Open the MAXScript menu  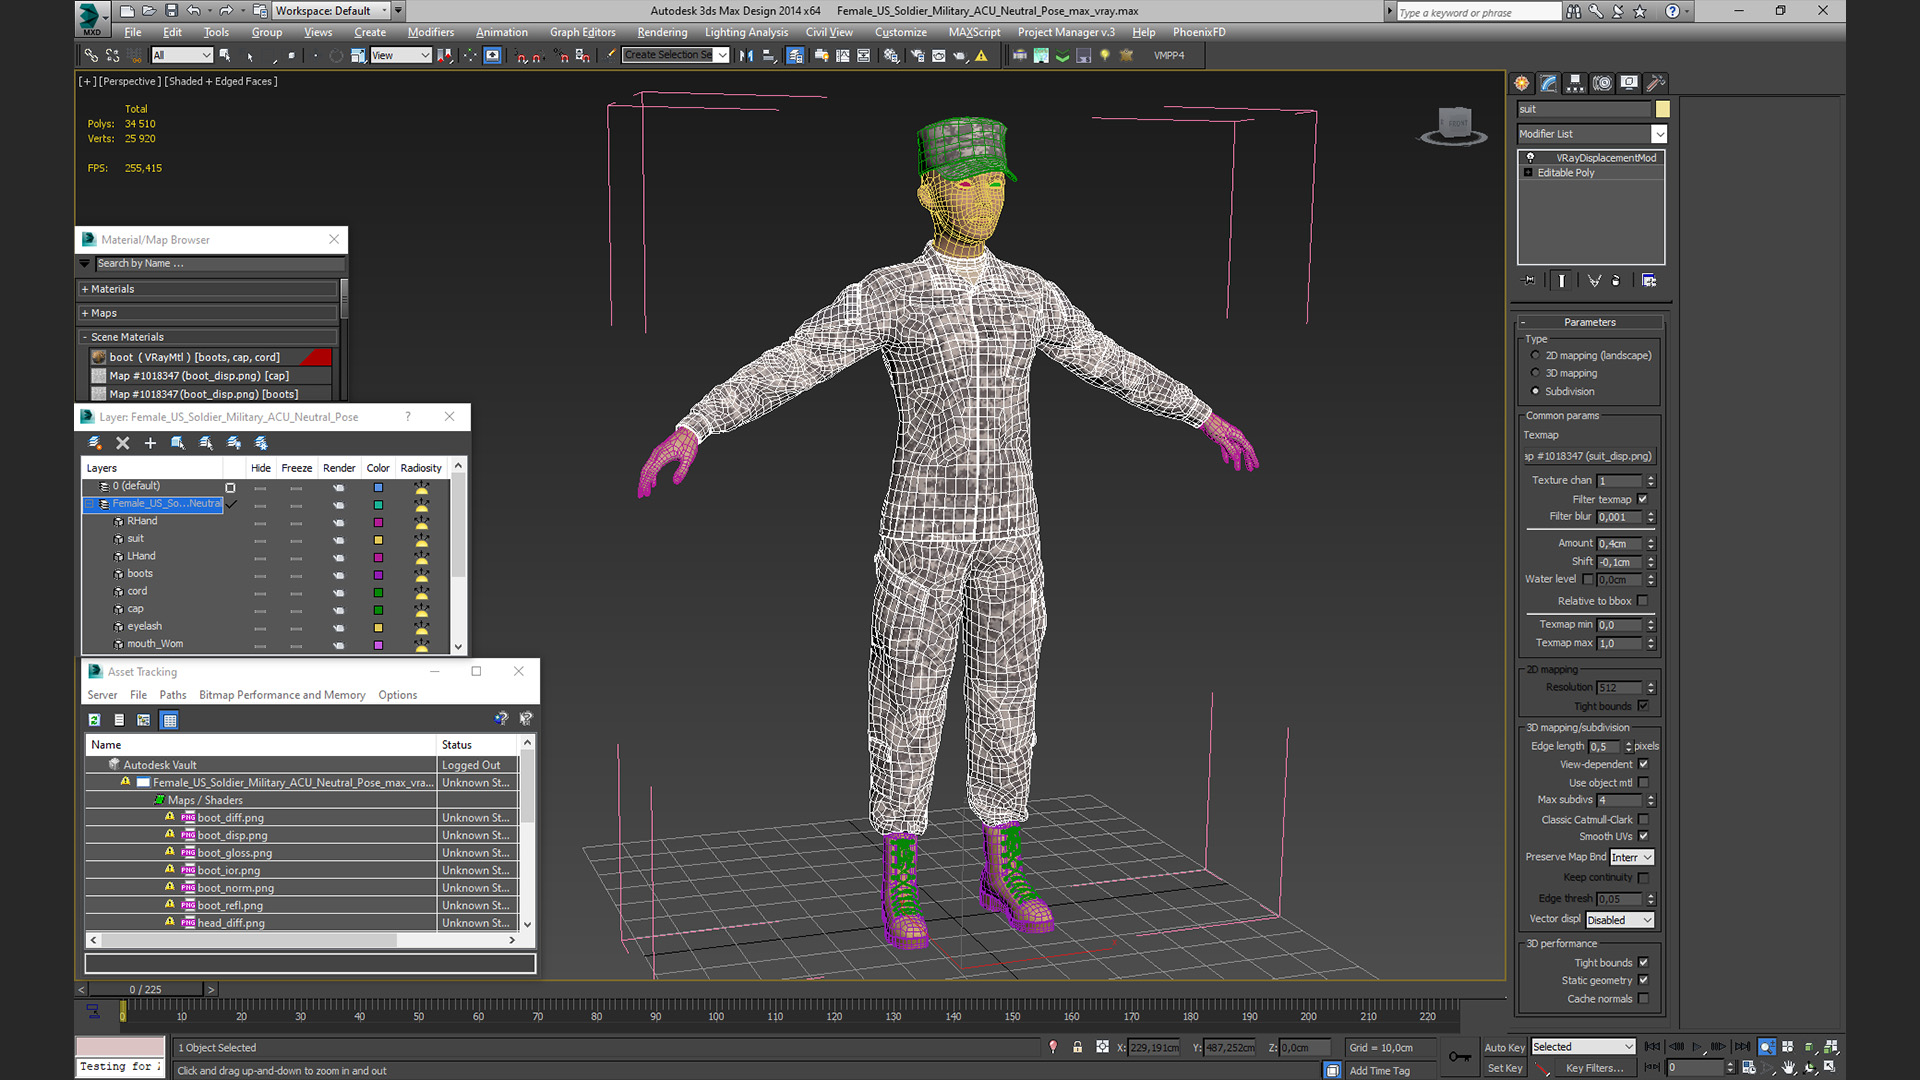click(x=974, y=32)
